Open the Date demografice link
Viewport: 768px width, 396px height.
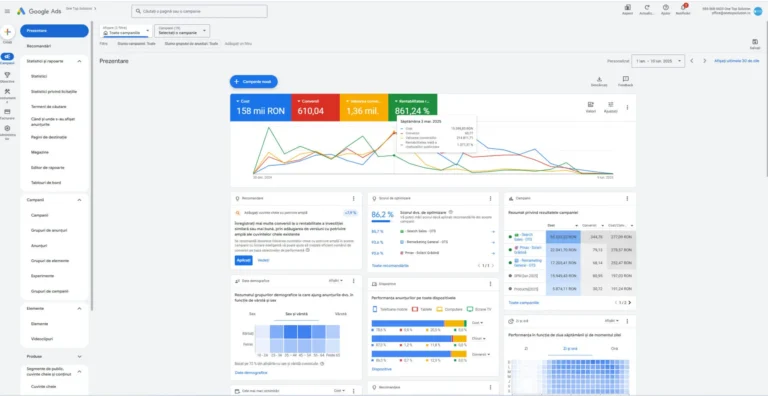click(251, 372)
